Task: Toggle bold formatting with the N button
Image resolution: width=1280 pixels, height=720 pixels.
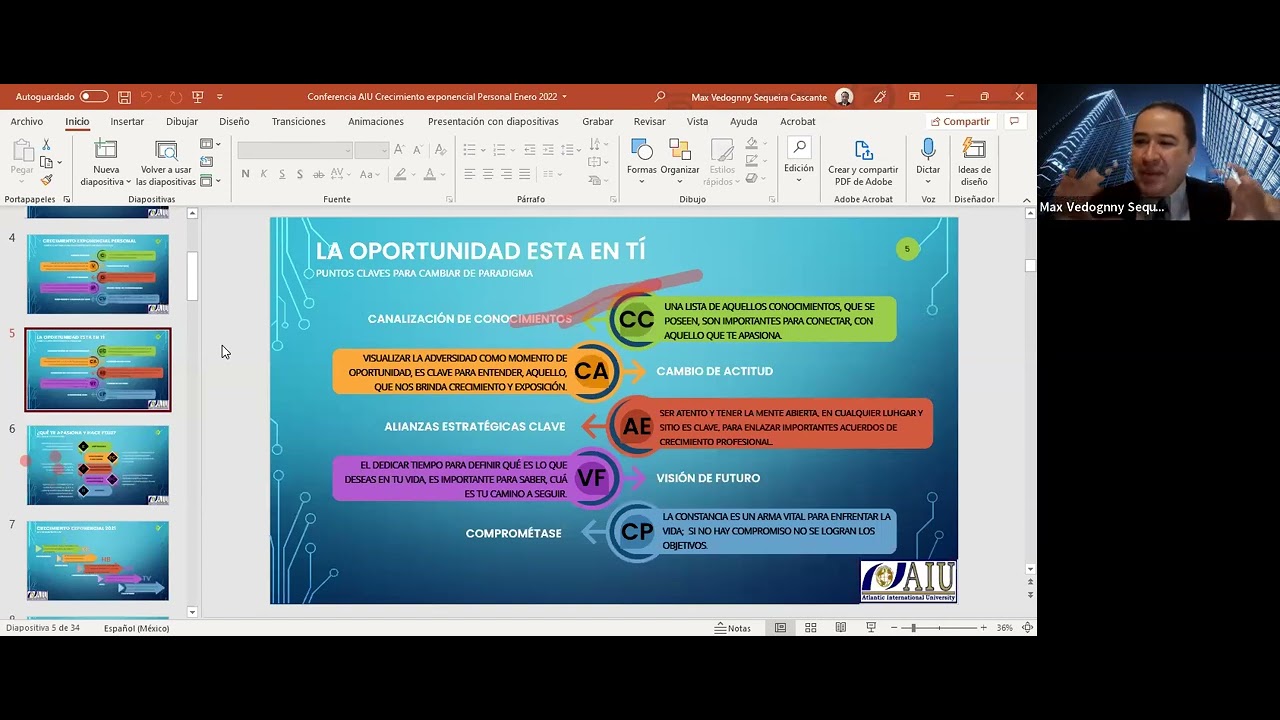Action: [x=244, y=173]
